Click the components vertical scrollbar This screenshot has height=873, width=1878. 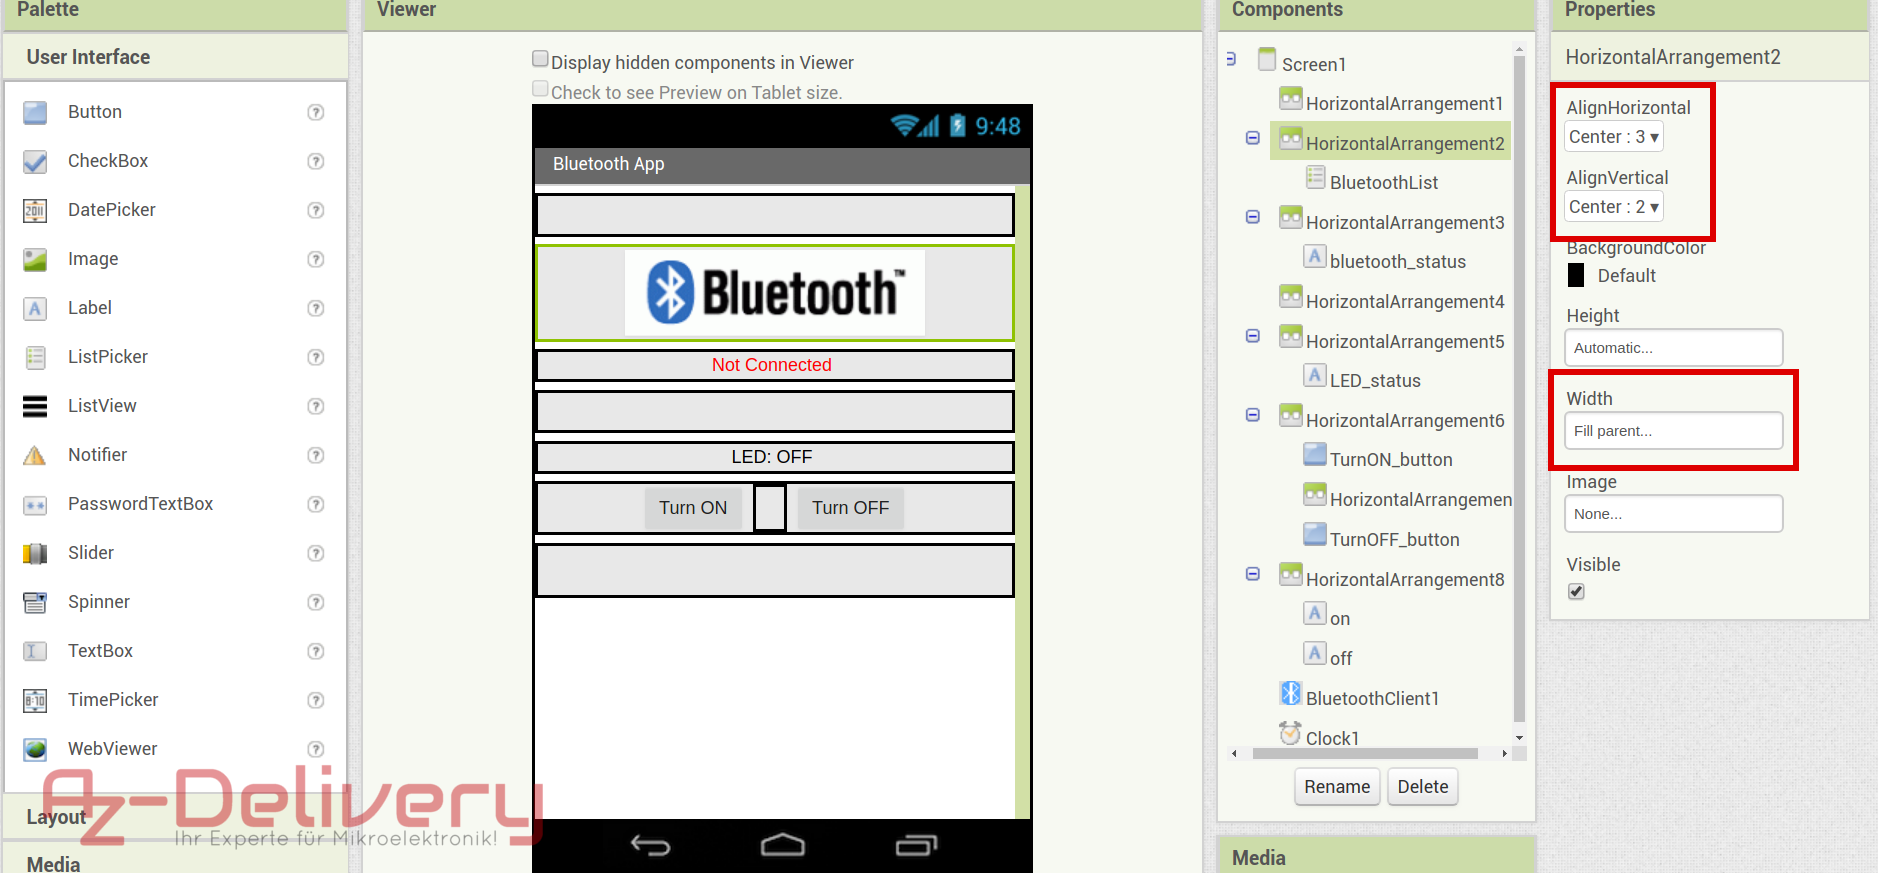[x=1519, y=388]
